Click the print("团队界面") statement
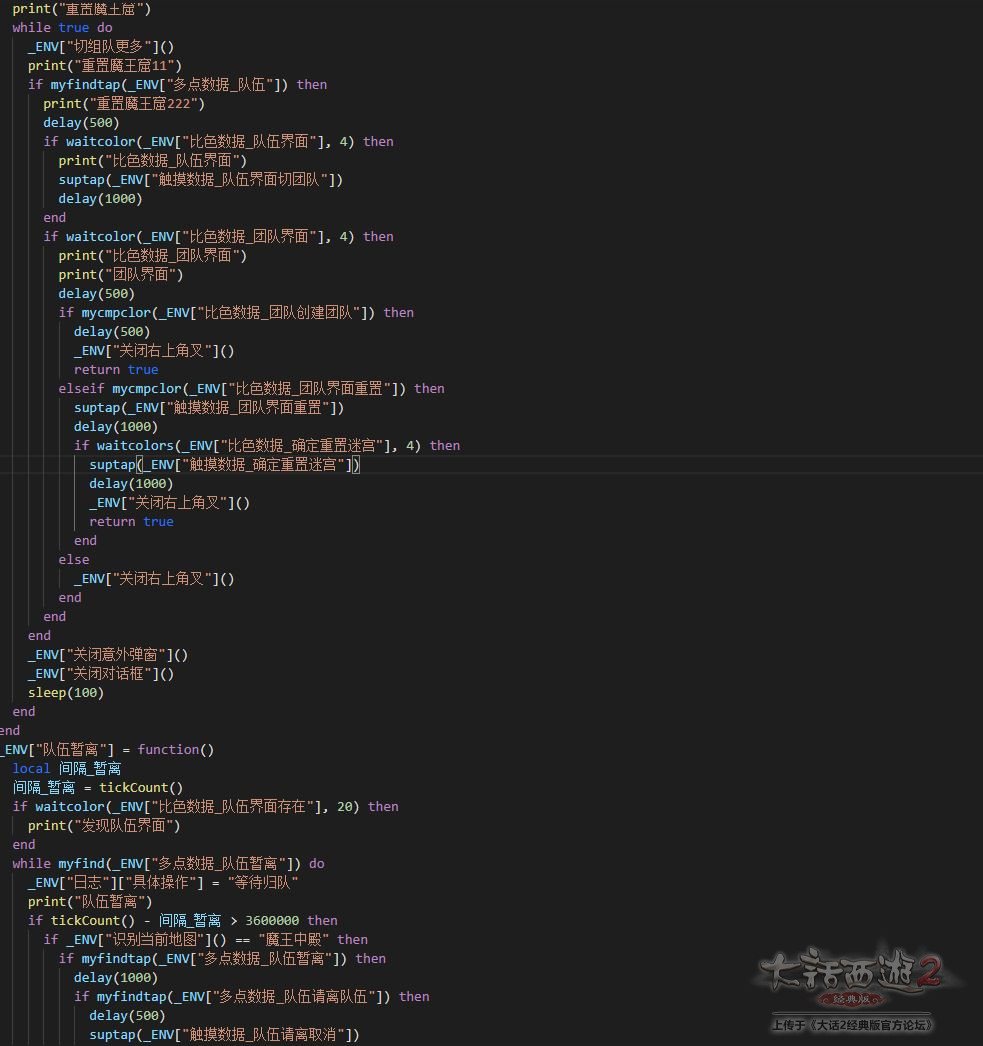 click(121, 275)
